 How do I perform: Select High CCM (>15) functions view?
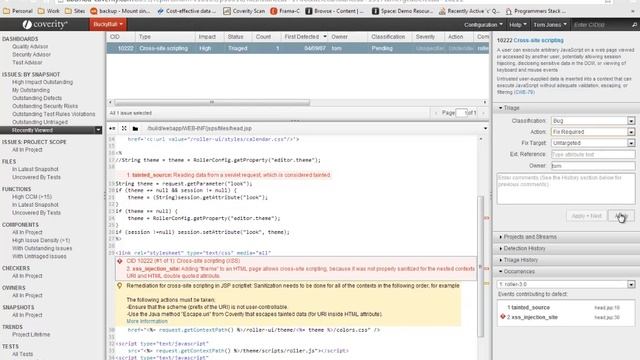tap(32, 197)
